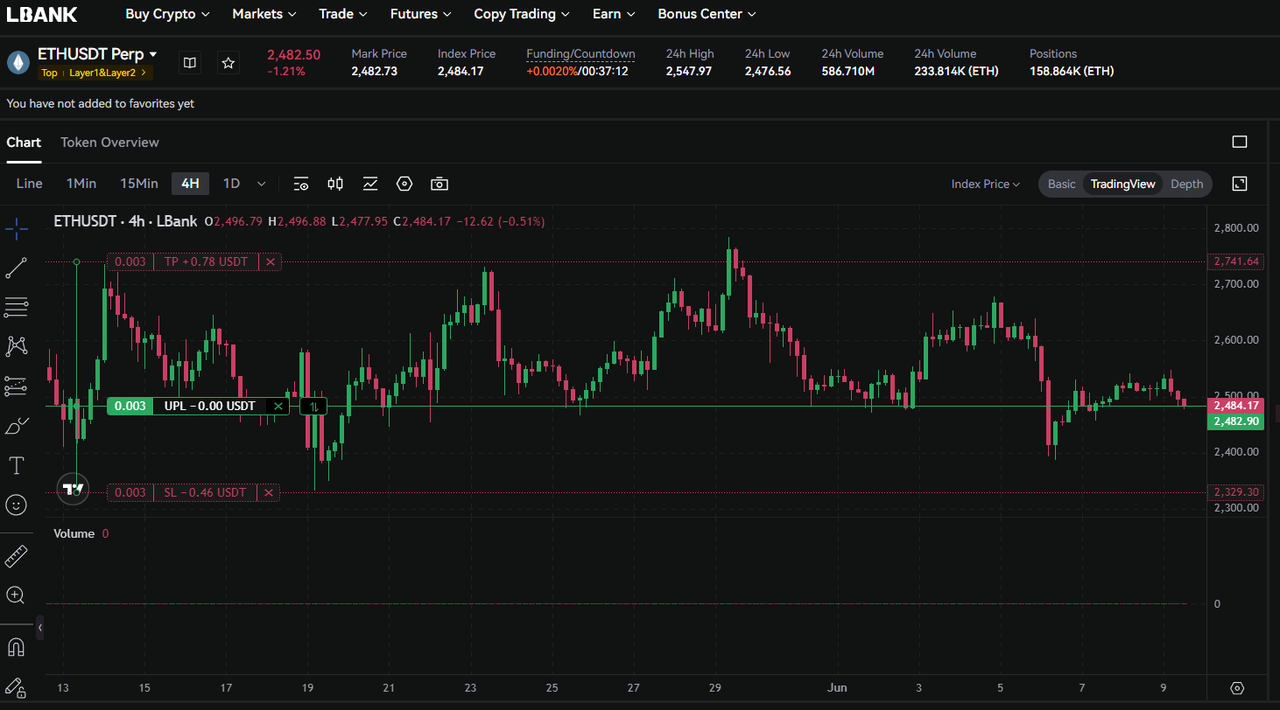Switch chart view to Depth
The height and width of the screenshot is (710, 1280).
coord(1187,184)
